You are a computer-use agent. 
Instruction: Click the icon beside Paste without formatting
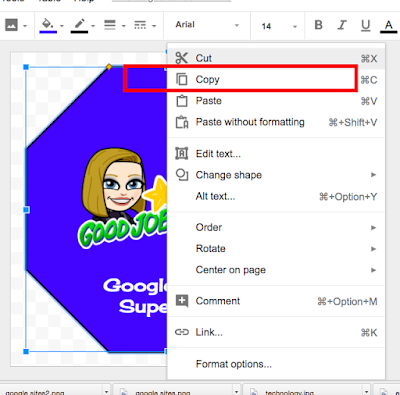[182, 122]
